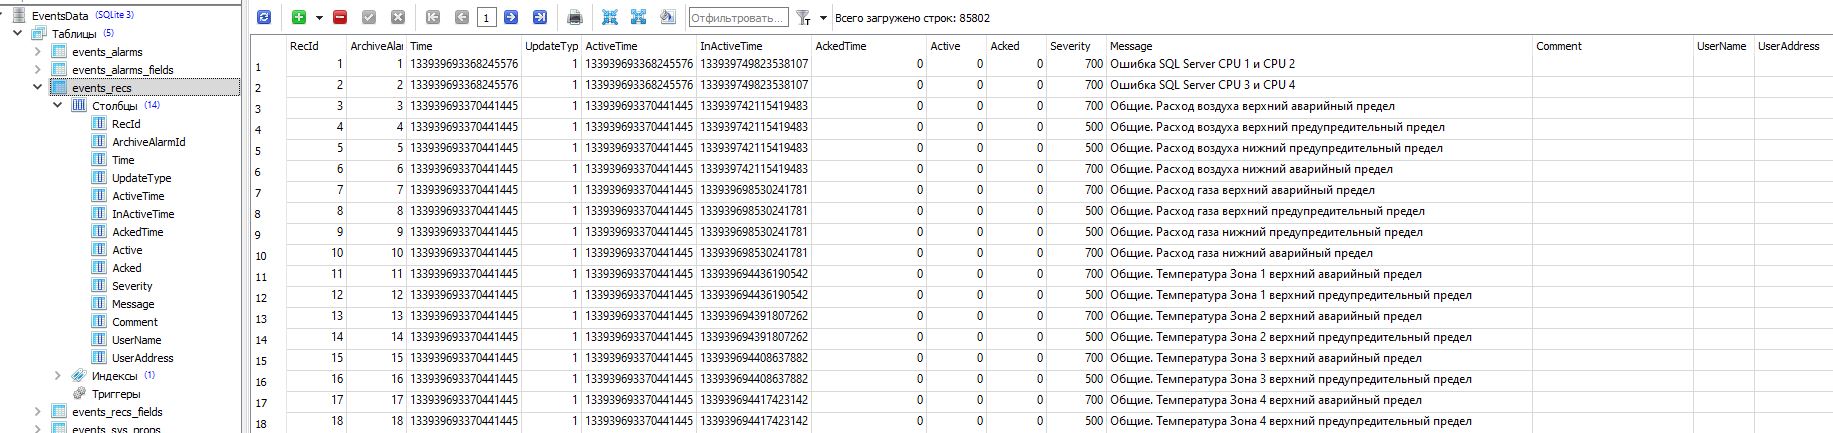Image resolution: width=1833 pixels, height=433 pixels.
Task: Expand the events_alarms table node
Action: (x=38, y=51)
